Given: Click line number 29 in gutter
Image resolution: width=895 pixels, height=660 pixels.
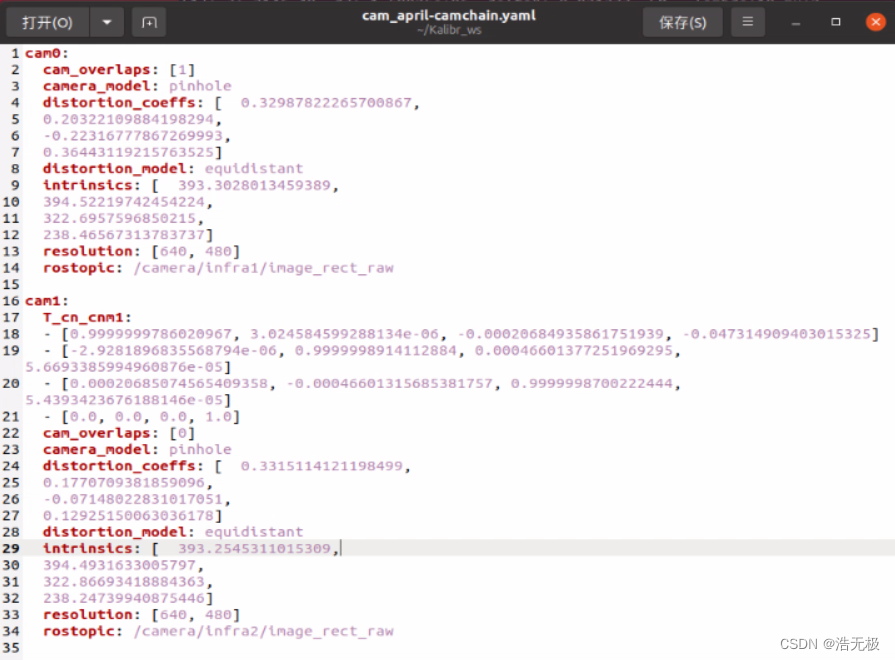Looking at the screenshot, I should pyautogui.click(x=11, y=549).
